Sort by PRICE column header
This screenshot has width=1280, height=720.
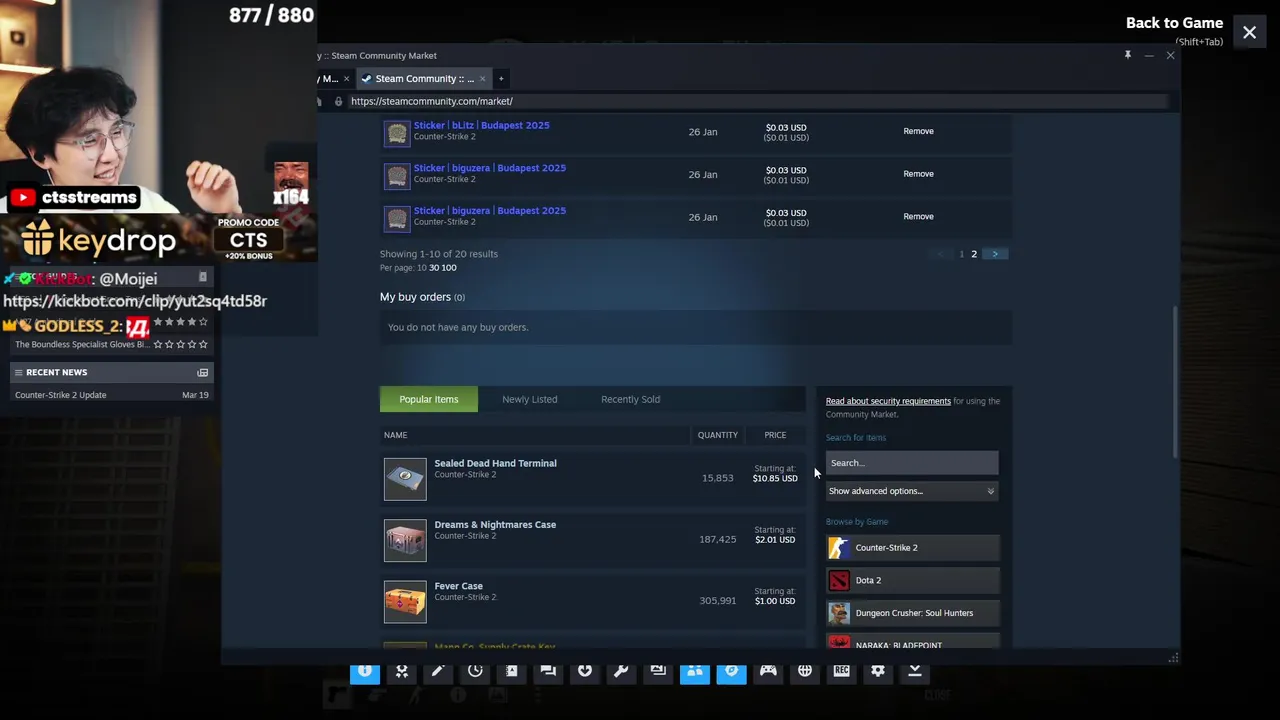775,435
